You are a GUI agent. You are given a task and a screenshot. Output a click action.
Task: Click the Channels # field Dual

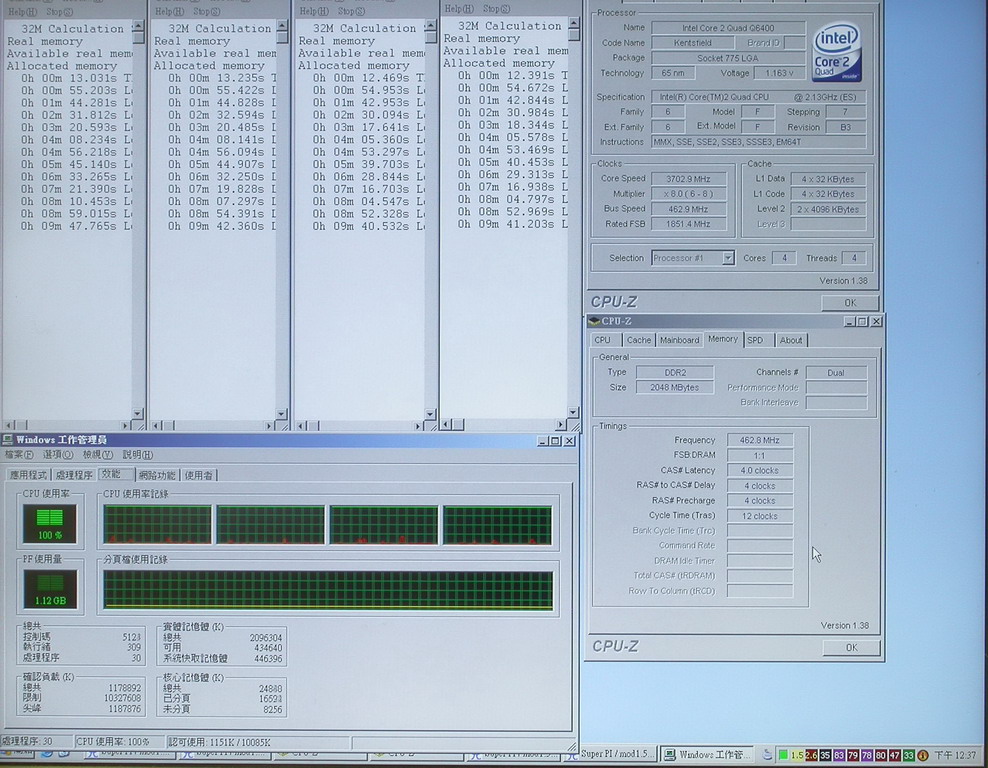click(x=836, y=373)
